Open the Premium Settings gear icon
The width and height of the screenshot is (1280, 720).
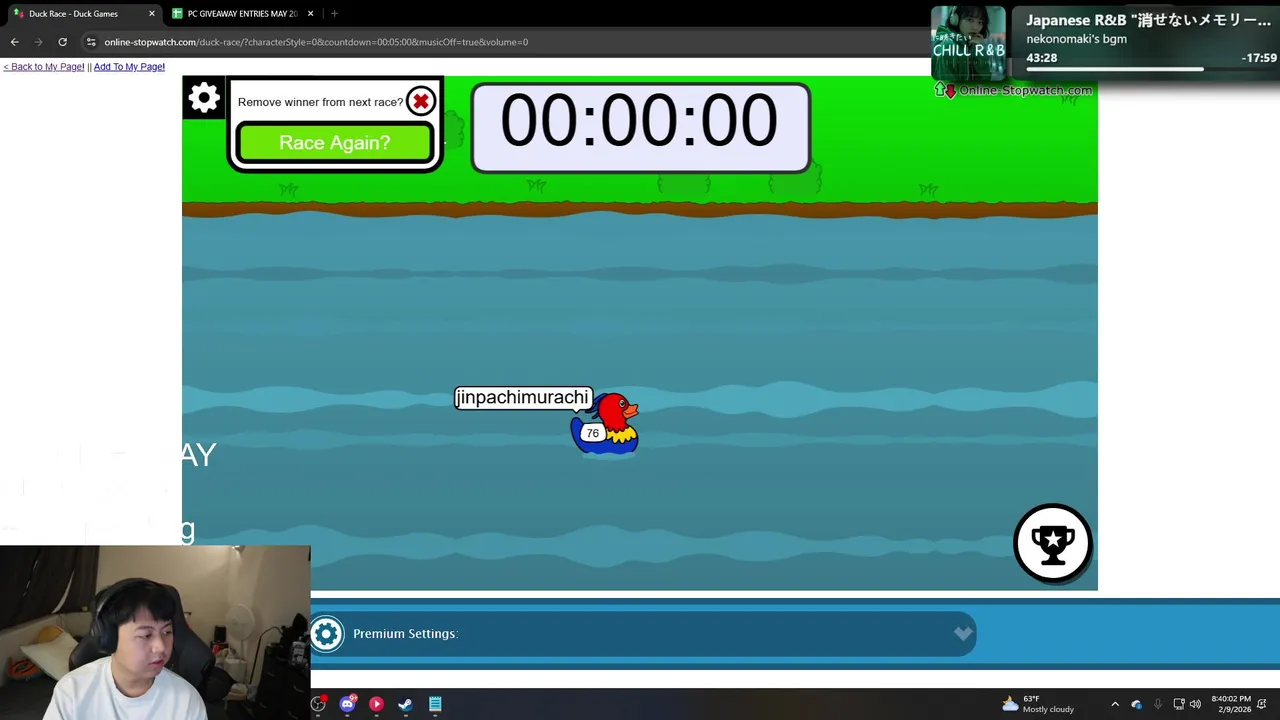(326, 634)
